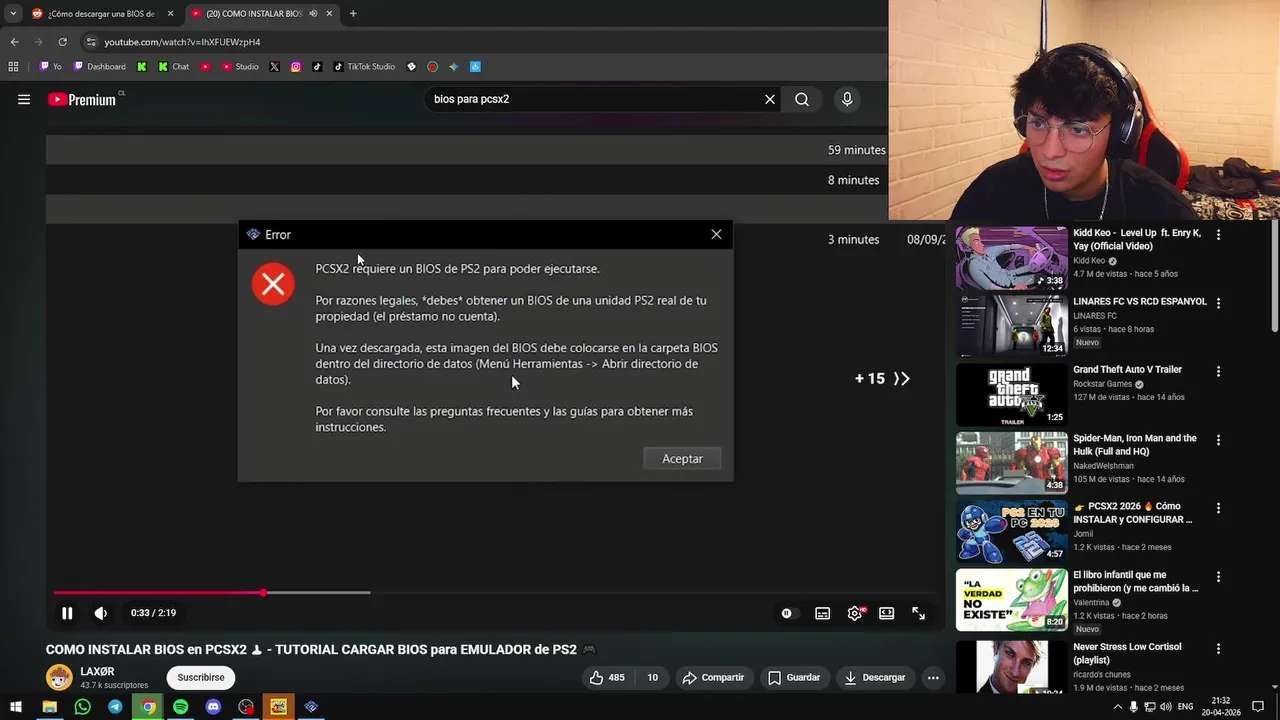
Task: Go to YouTube Premium home logo
Action: coord(82,99)
